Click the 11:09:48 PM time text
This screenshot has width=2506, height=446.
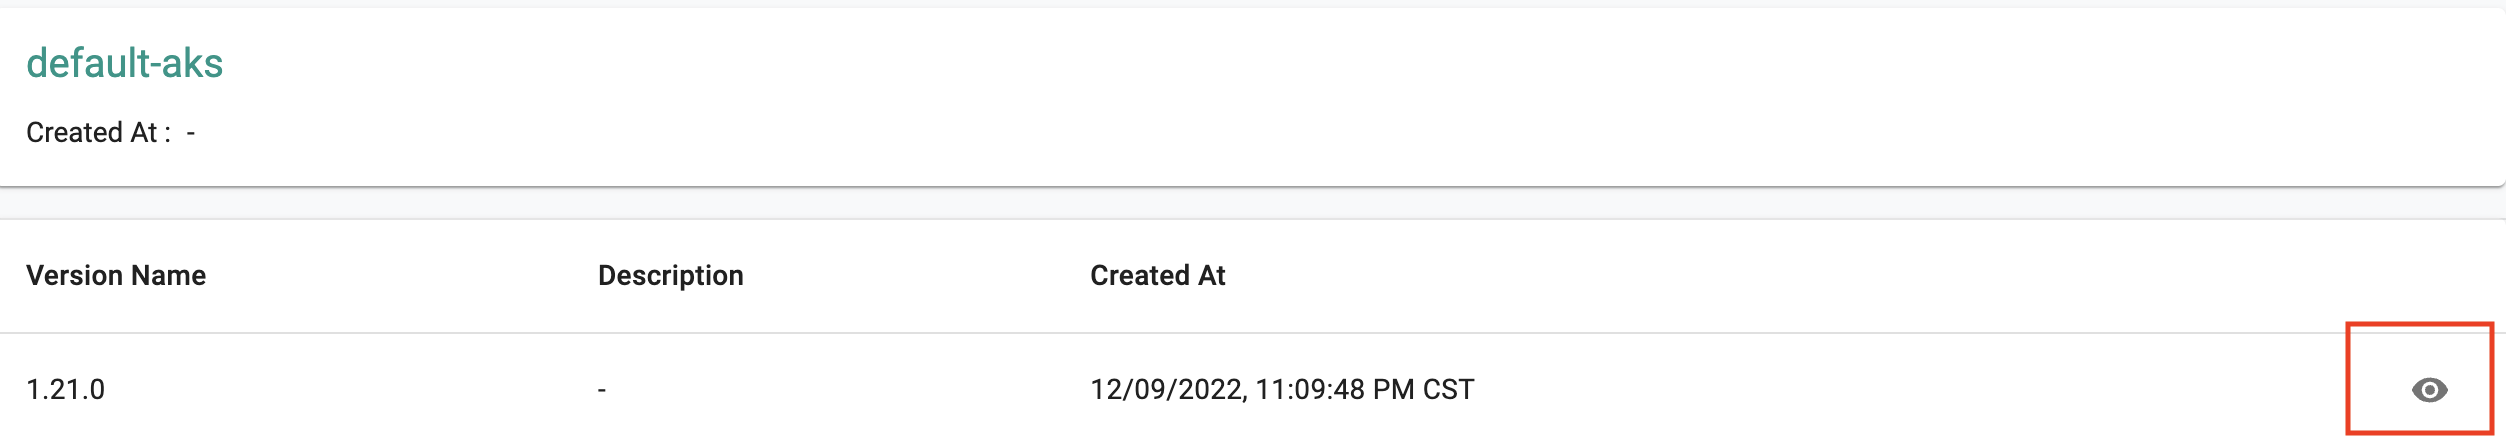pyautogui.click(x=1335, y=390)
